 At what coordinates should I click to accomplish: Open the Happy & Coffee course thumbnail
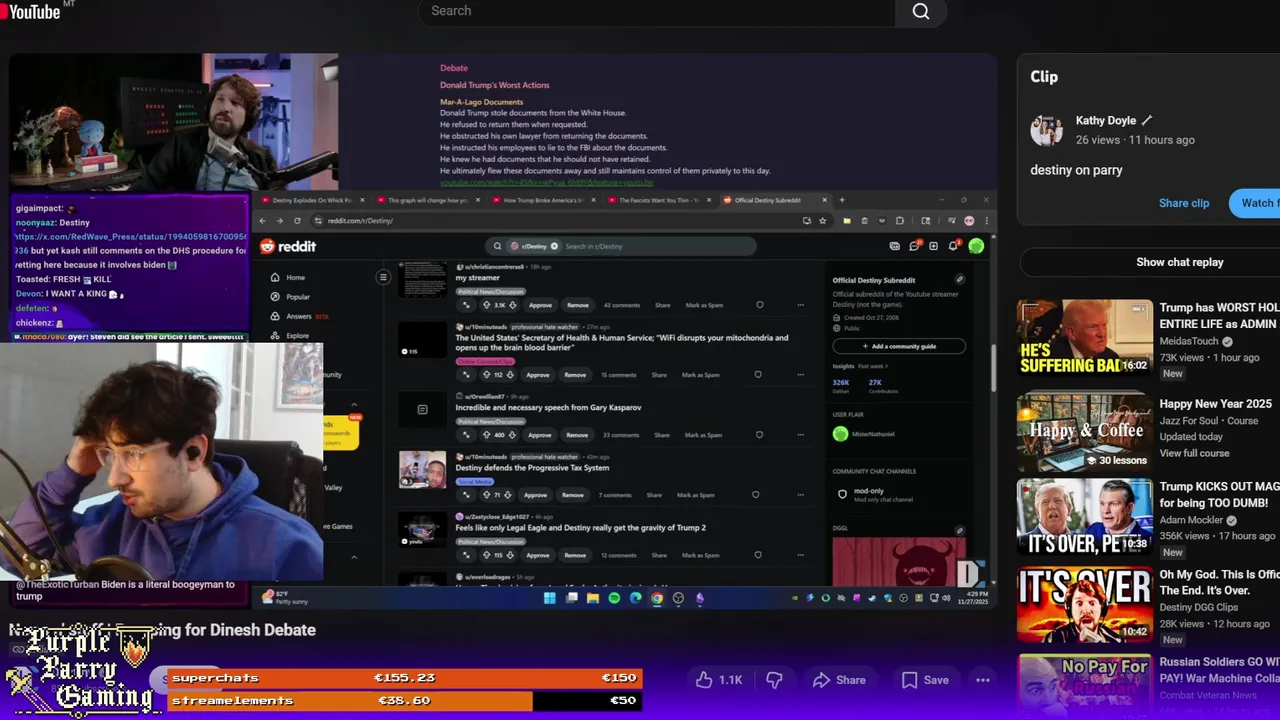(x=1085, y=430)
